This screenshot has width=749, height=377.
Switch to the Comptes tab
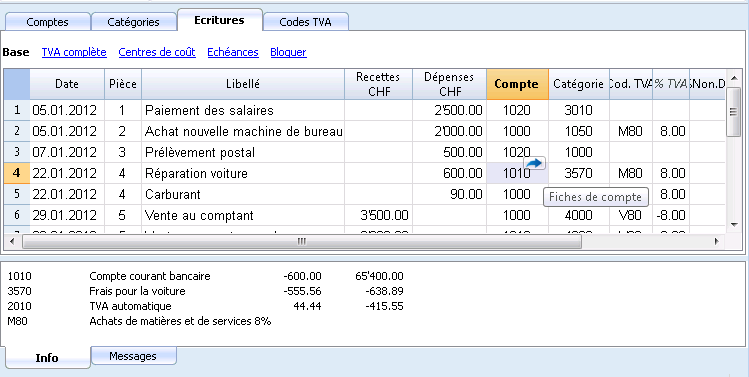pyautogui.click(x=47, y=22)
